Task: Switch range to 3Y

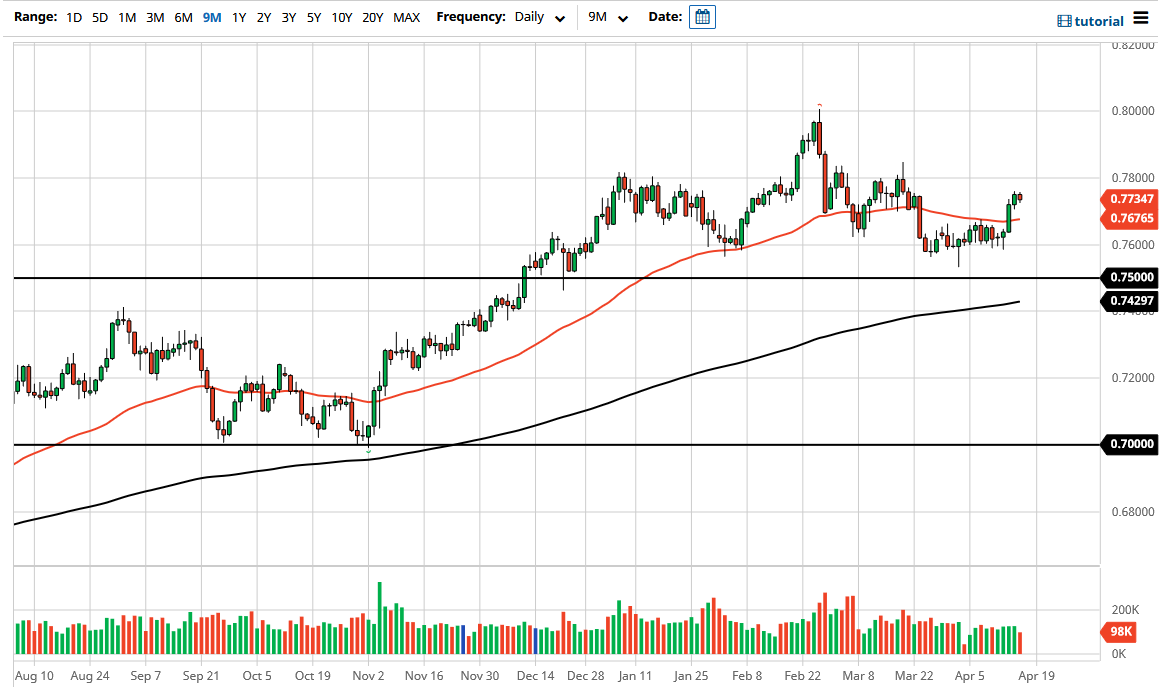Action: pyautogui.click(x=289, y=17)
